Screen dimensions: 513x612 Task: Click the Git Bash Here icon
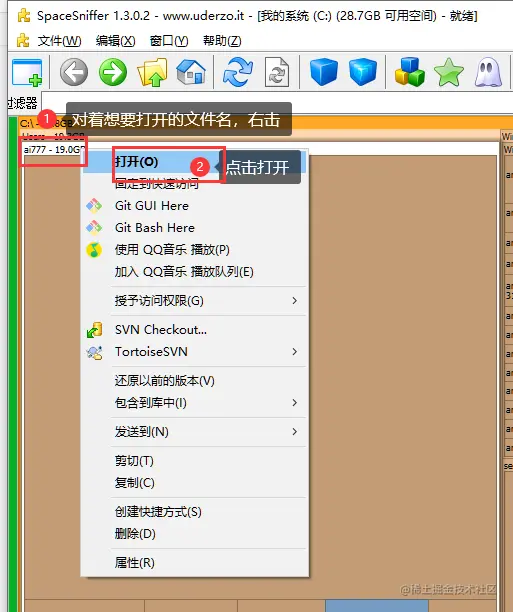tap(94, 228)
